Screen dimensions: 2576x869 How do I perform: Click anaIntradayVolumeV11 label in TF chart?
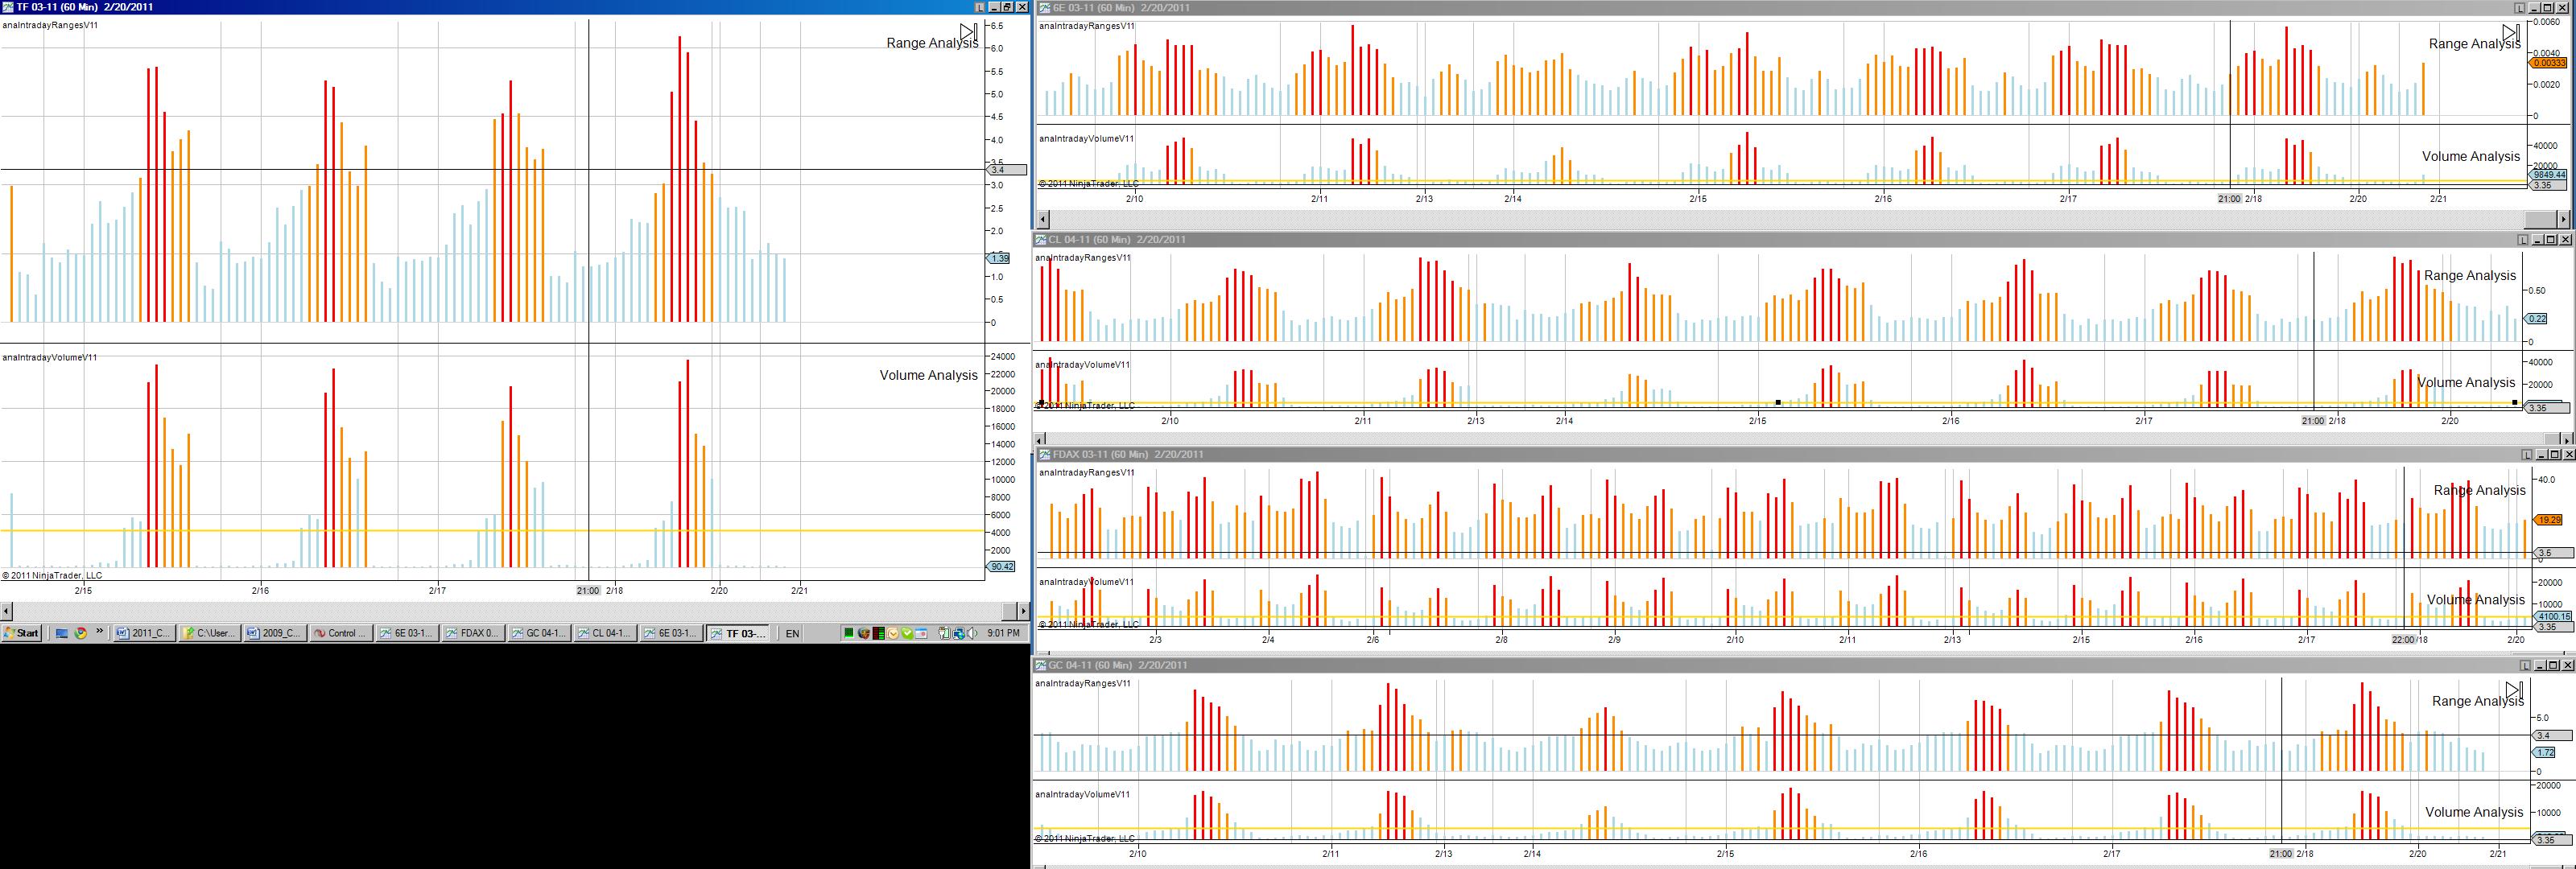[x=50, y=357]
